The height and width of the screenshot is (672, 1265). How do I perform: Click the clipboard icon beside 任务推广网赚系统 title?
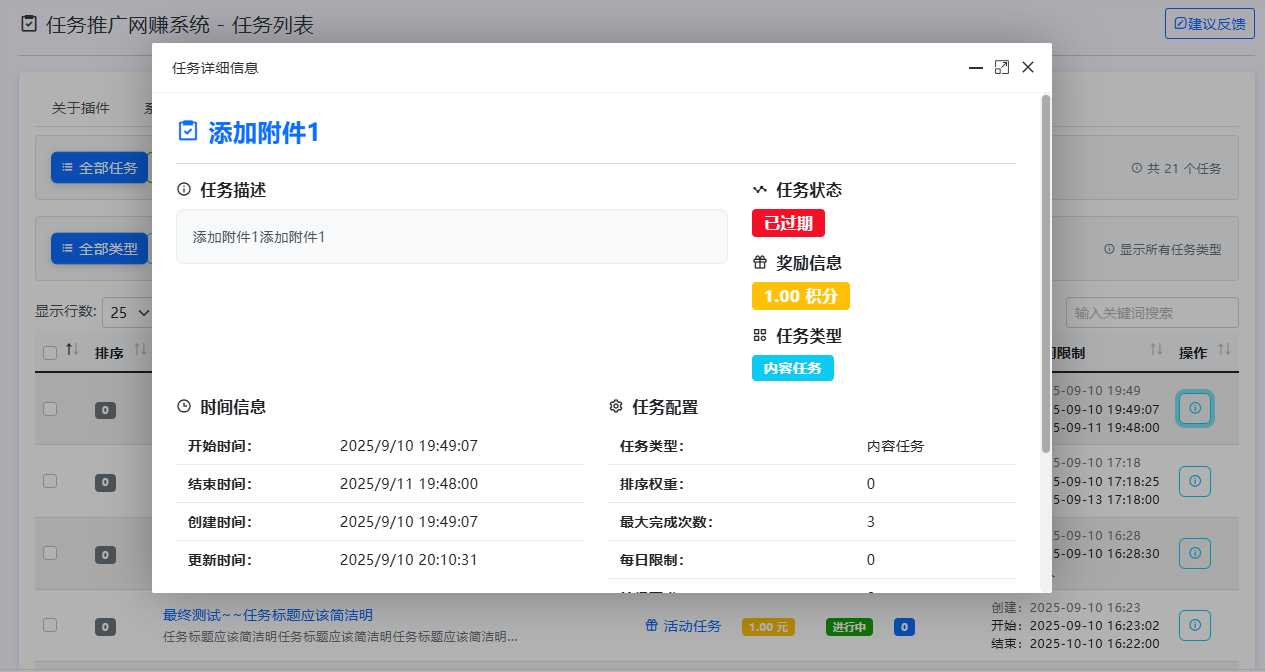point(27,24)
